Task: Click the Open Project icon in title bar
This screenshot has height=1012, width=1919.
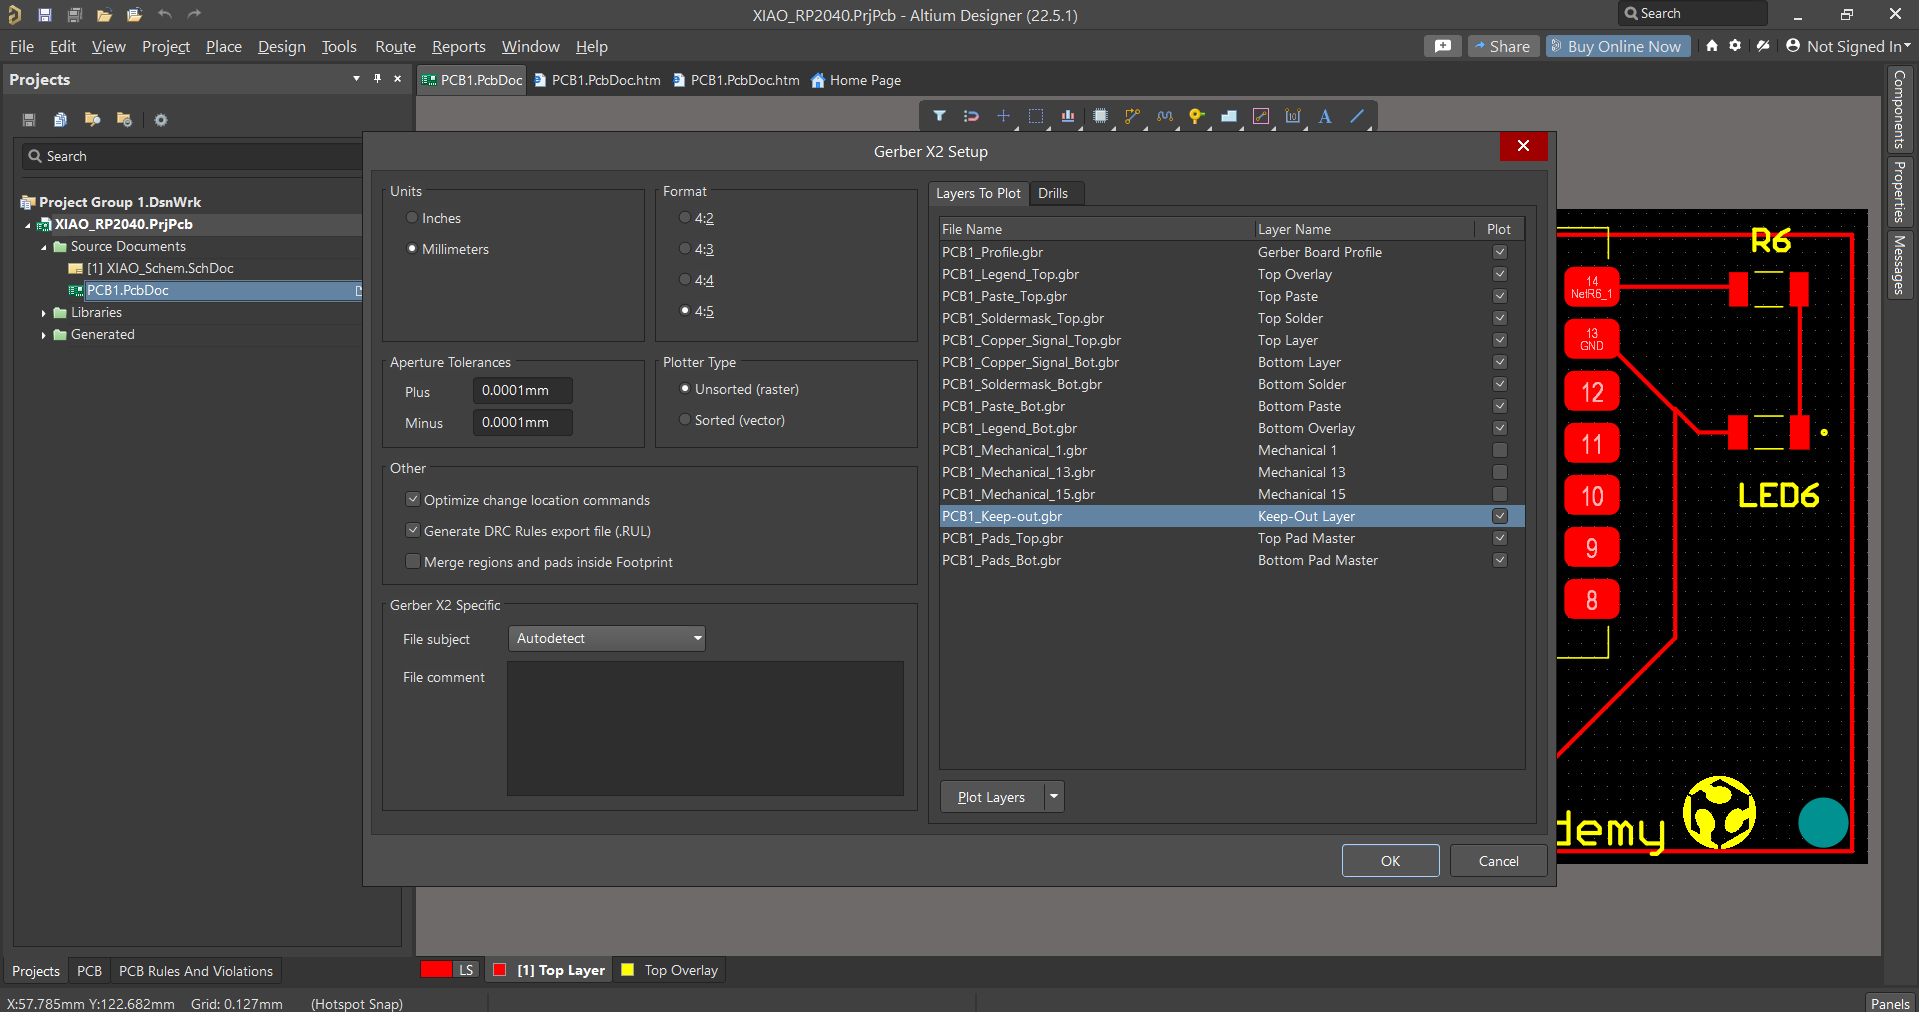Action: pos(134,15)
